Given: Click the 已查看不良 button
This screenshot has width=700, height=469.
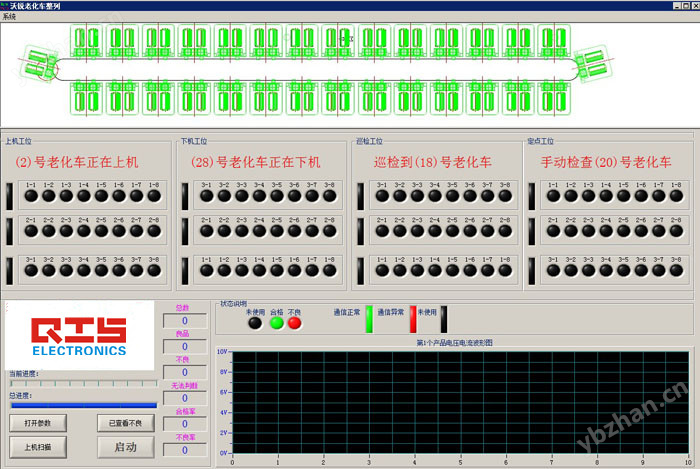Looking at the screenshot, I should click(125, 423).
